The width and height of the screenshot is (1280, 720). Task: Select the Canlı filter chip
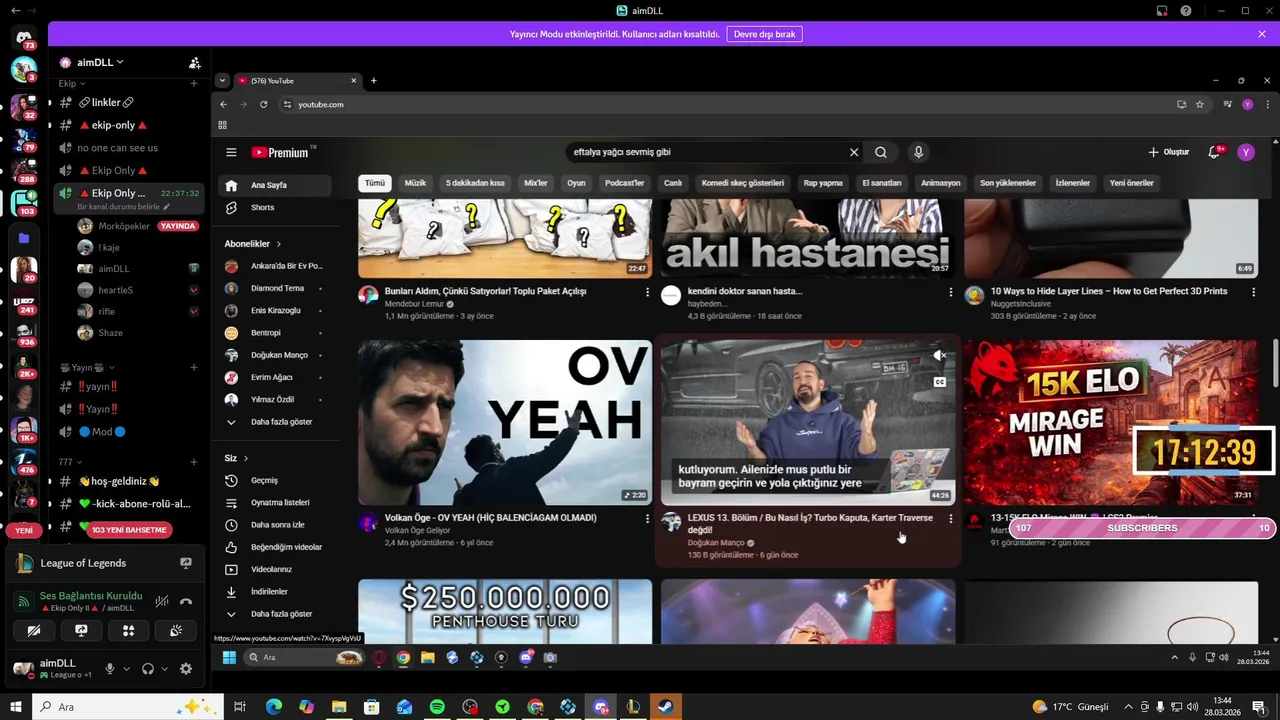coord(673,183)
